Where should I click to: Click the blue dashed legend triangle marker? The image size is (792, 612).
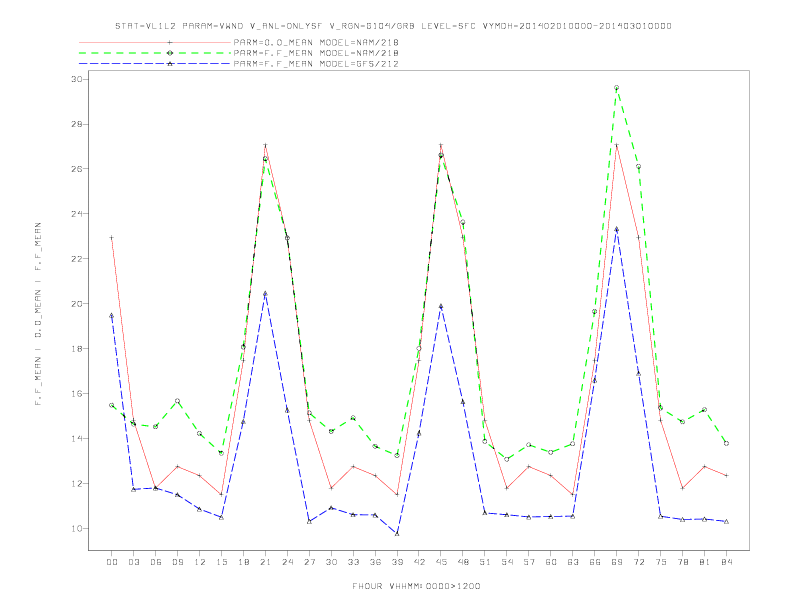(x=170, y=64)
